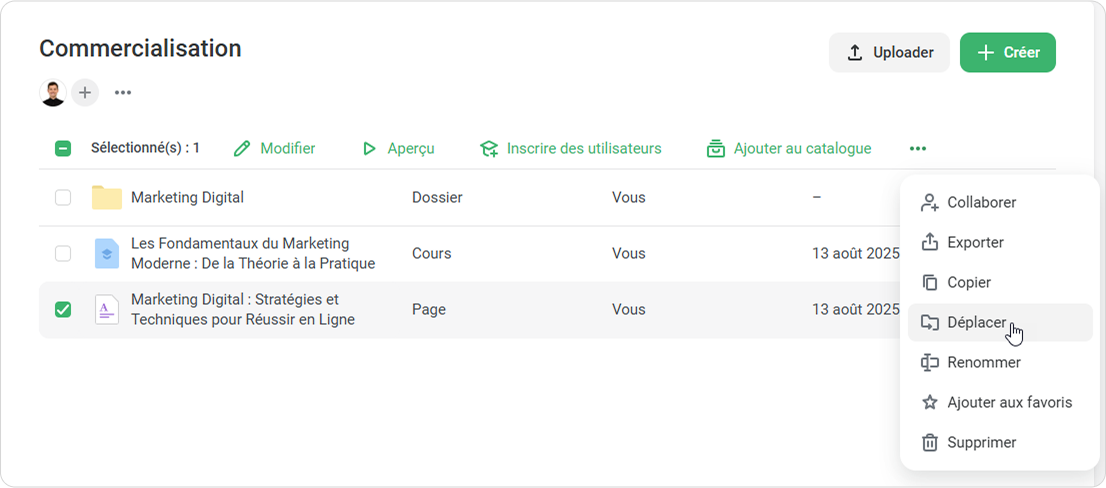The image size is (1106, 488).
Task: Open the ellipsis menu beside the avatar
Action: (123, 93)
